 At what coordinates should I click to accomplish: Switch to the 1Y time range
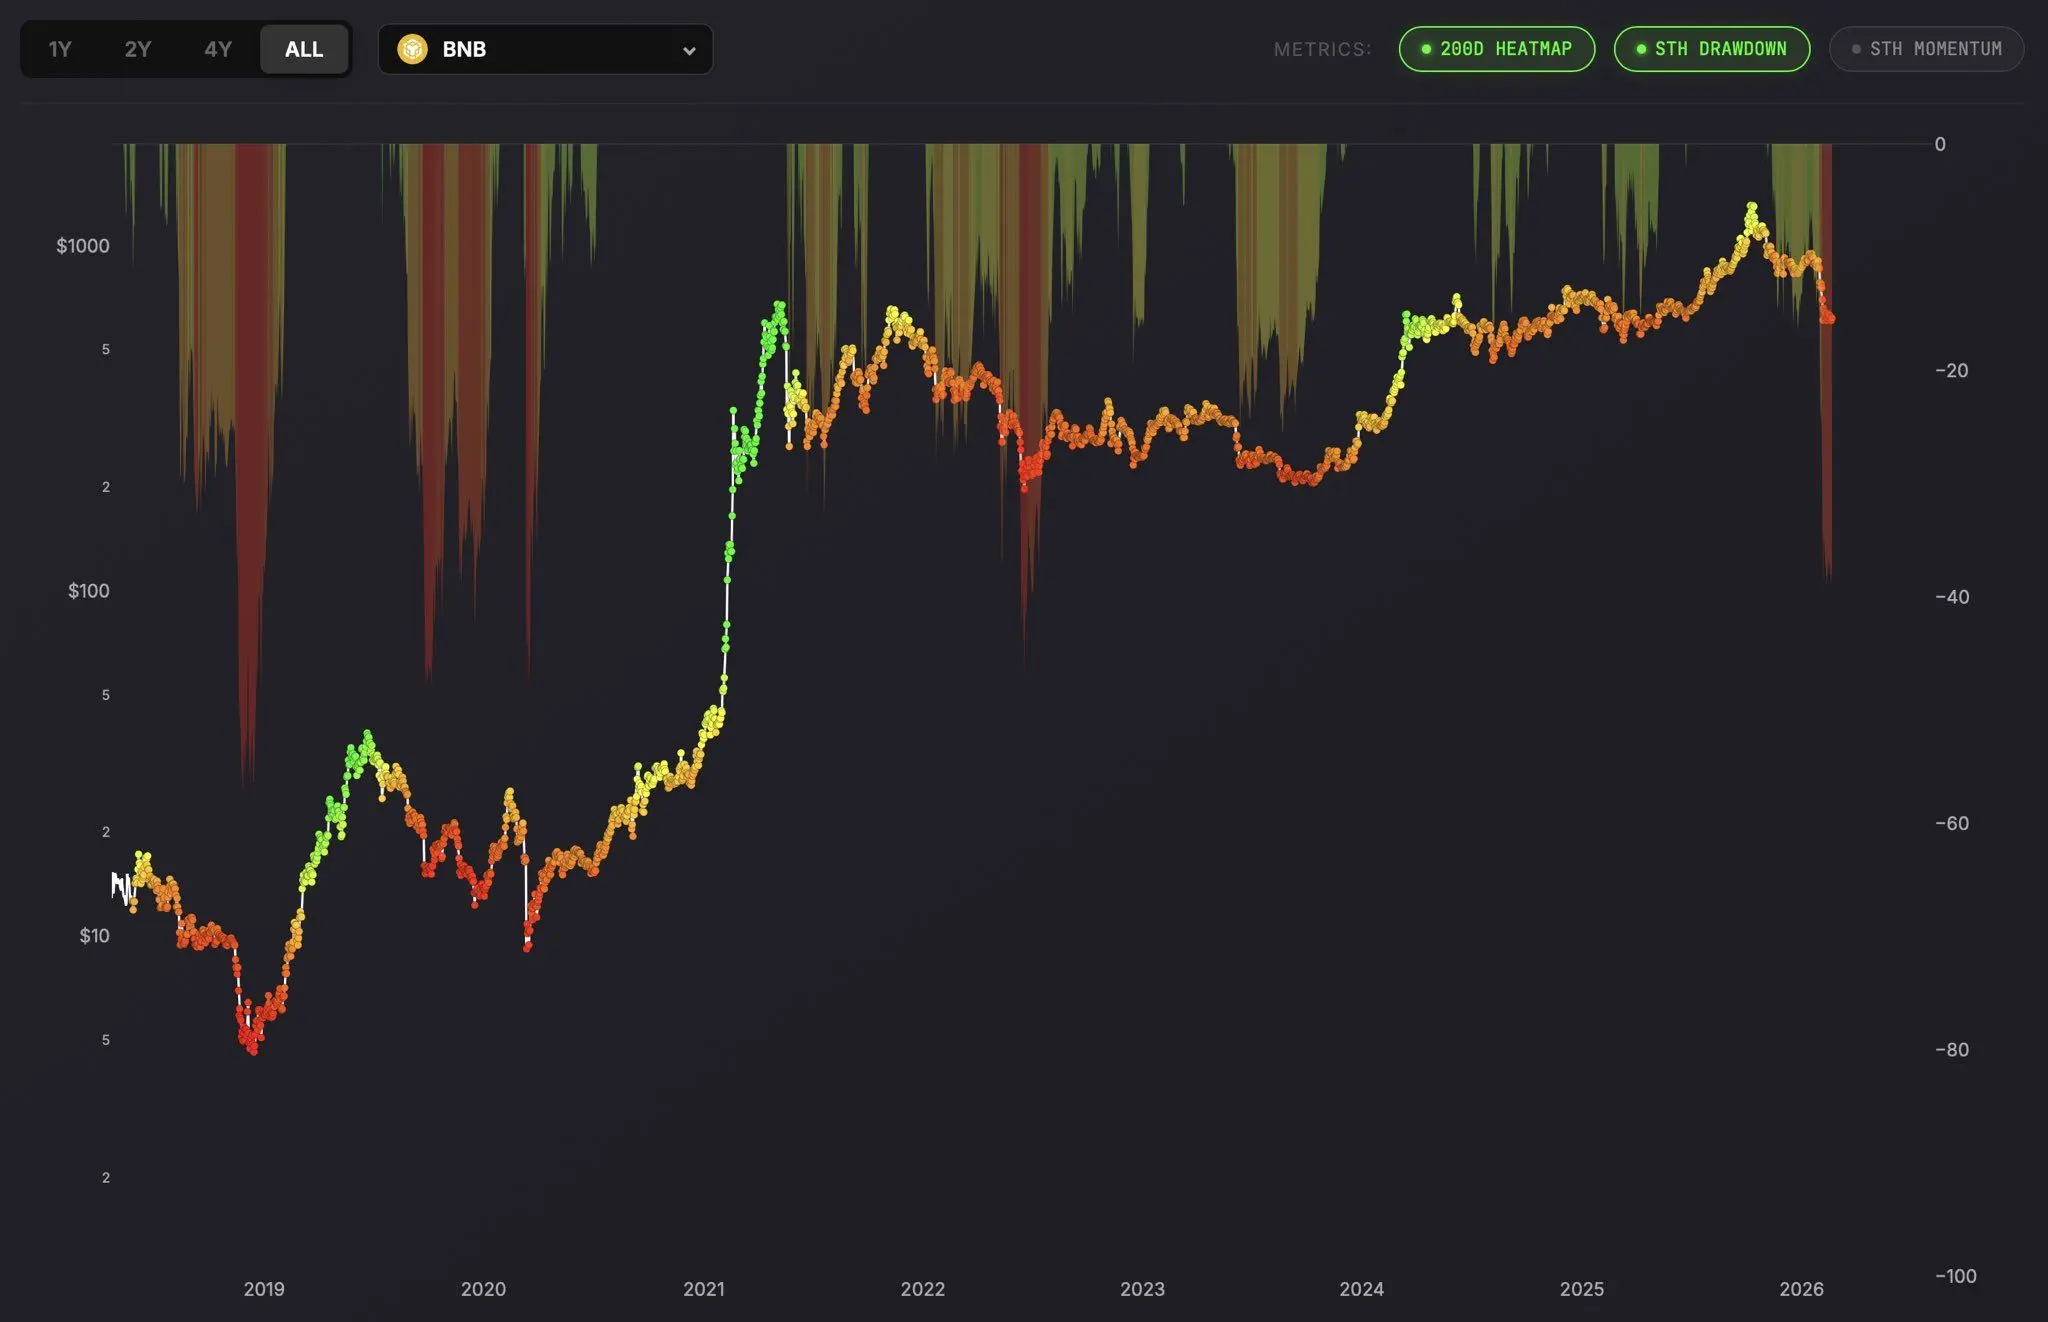60,48
